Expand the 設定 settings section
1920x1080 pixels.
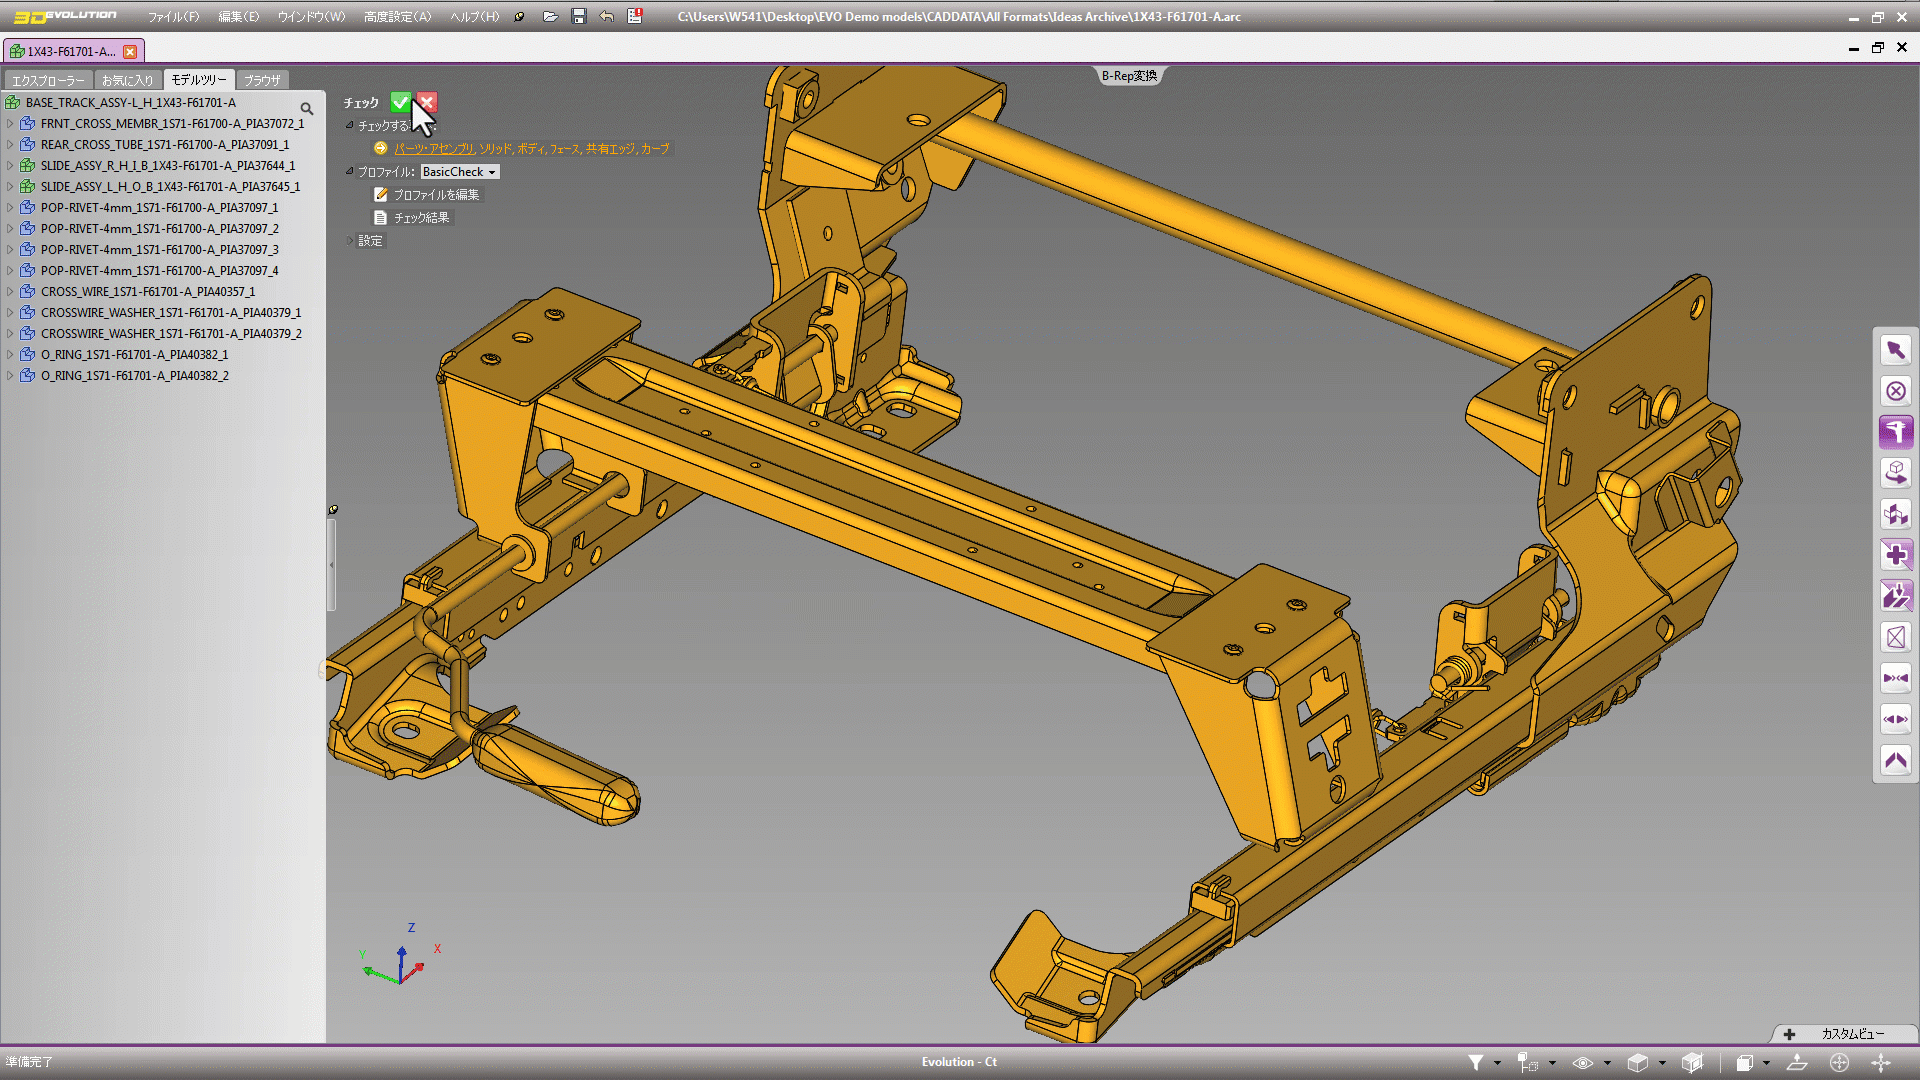pos(352,240)
